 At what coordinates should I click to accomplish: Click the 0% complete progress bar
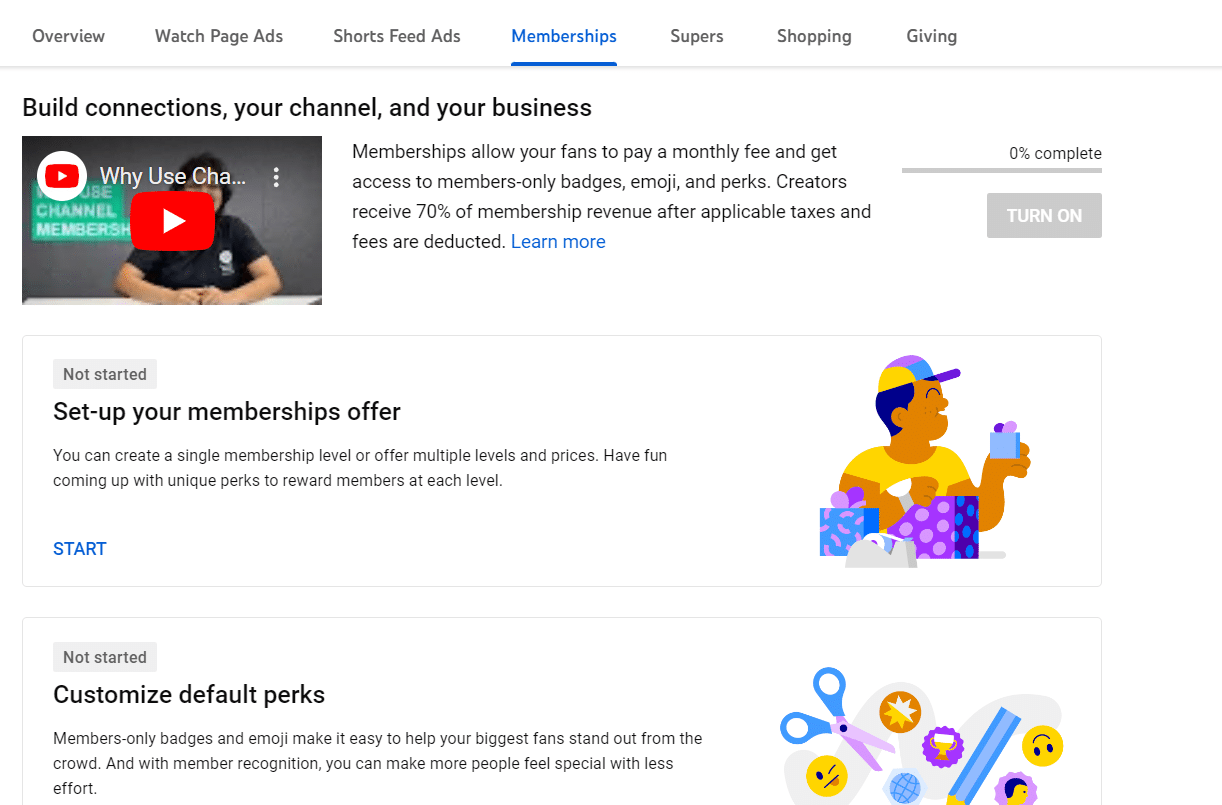1001,168
